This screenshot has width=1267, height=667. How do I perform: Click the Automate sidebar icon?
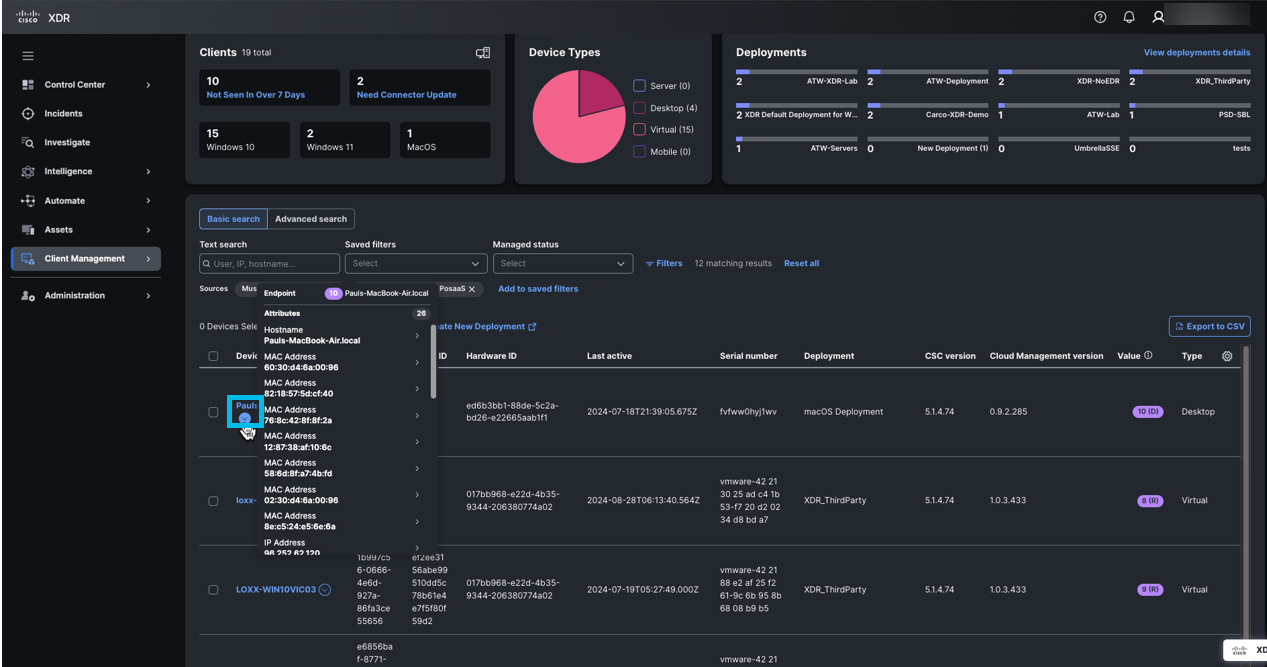click(28, 201)
